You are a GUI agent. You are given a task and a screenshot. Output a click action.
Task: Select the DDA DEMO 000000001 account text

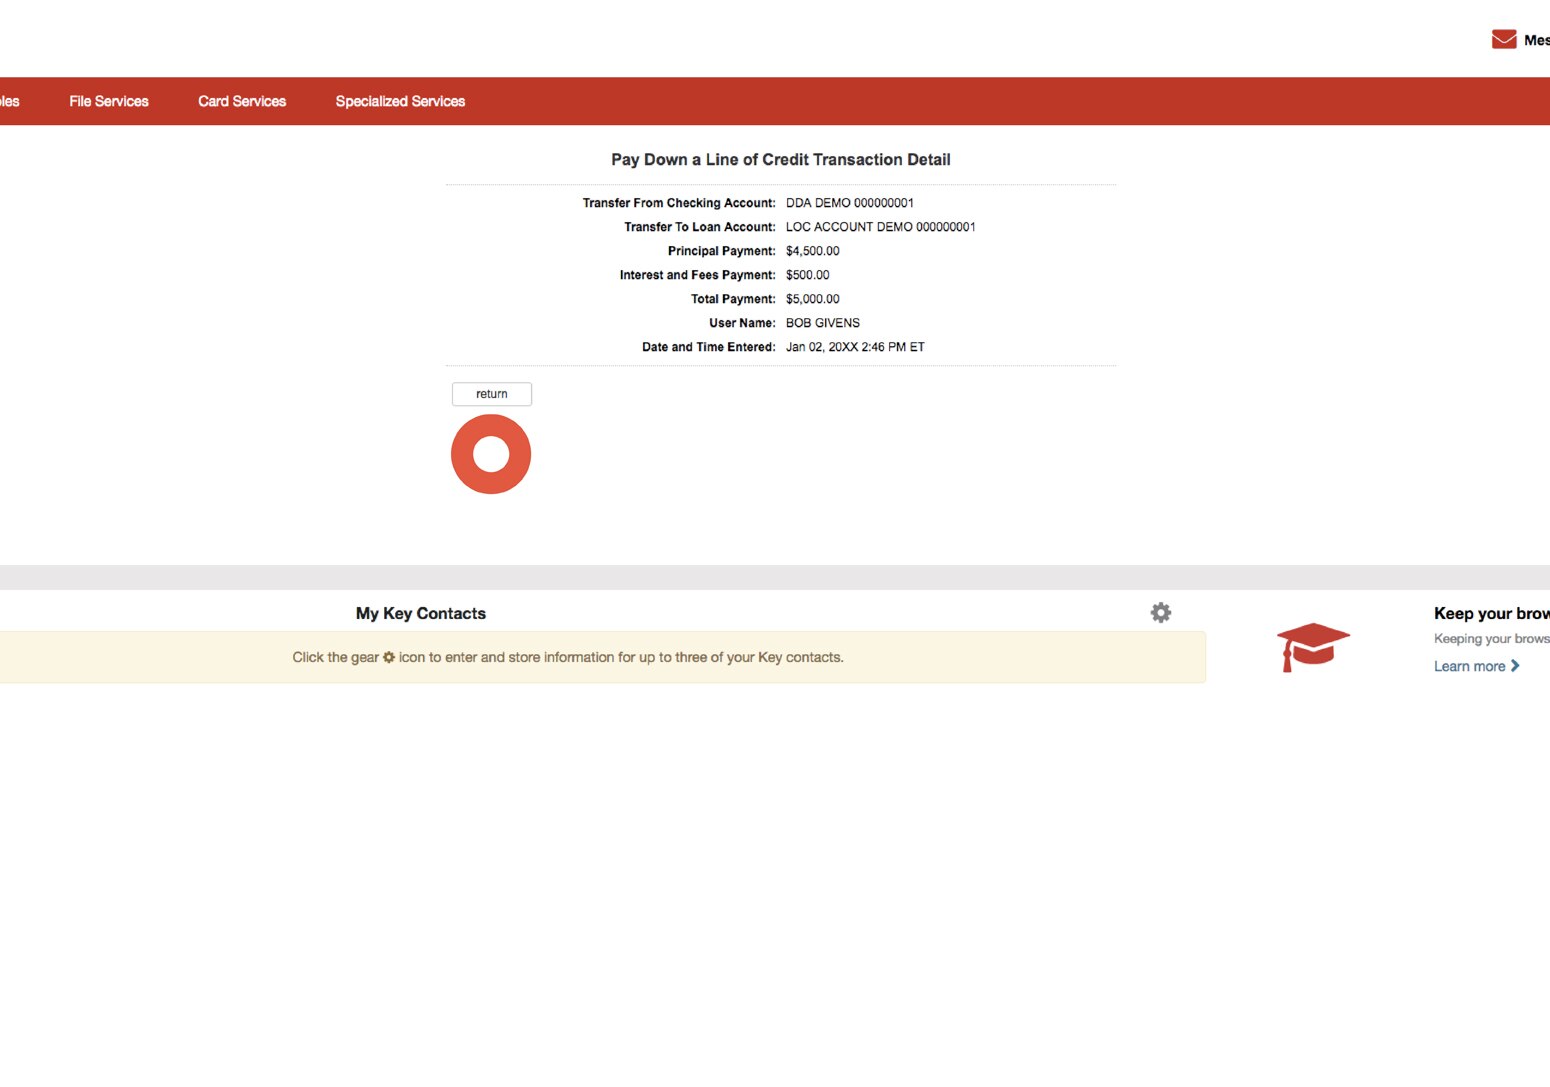click(x=850, y=202)
